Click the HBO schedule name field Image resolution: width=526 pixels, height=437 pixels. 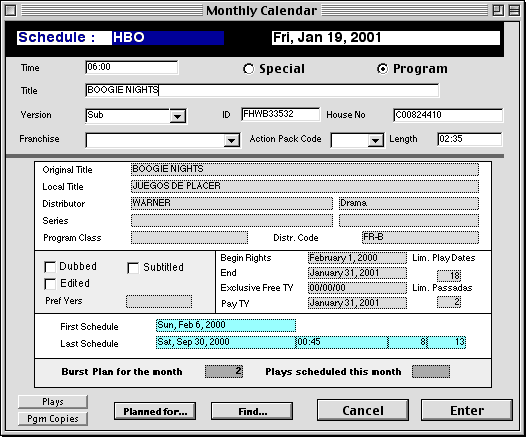point(168,38)
